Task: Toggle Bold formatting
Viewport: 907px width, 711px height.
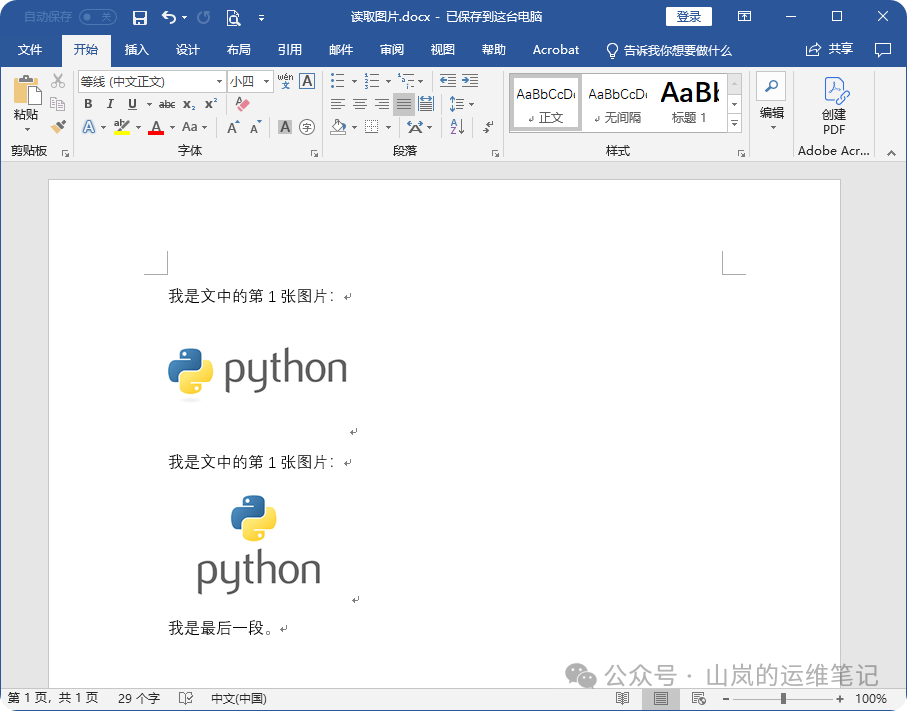Action: tap(88, 104)
